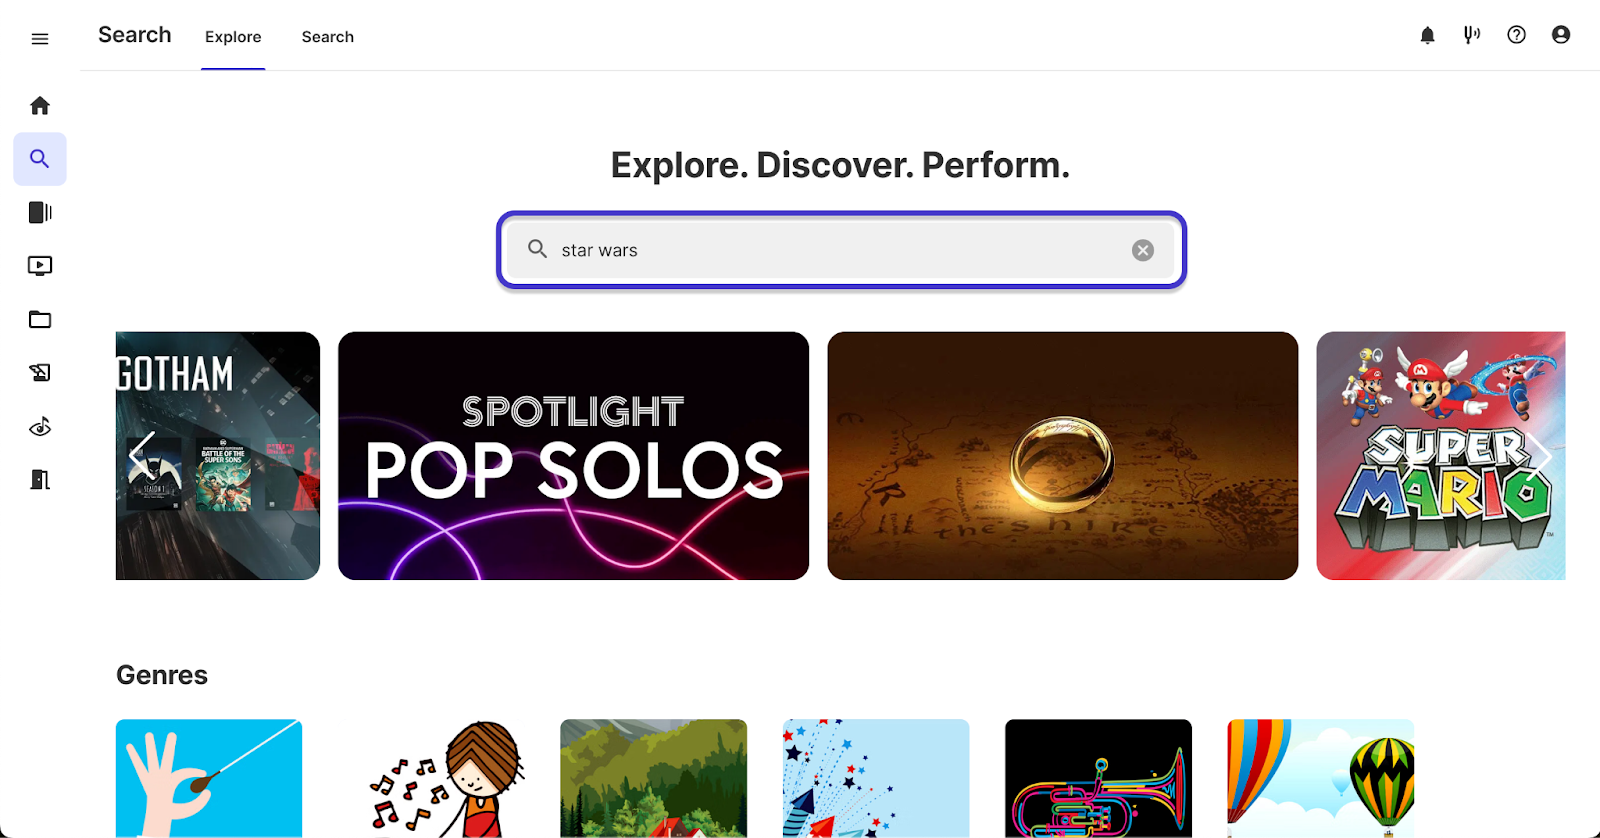This screenshot has height=838, width=1600.
Task: Open the no-image assignment icon in sidebar
Action: click(x=40, y=373)
